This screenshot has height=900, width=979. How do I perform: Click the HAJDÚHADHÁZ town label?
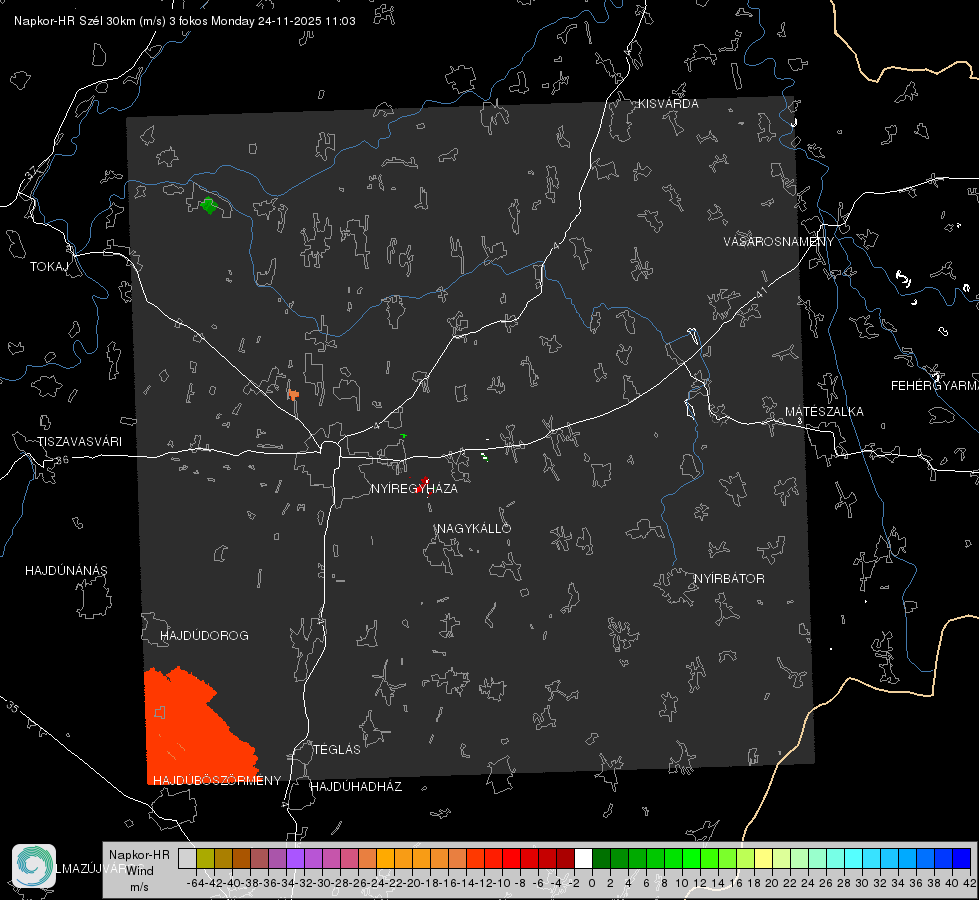click(356, 786)
